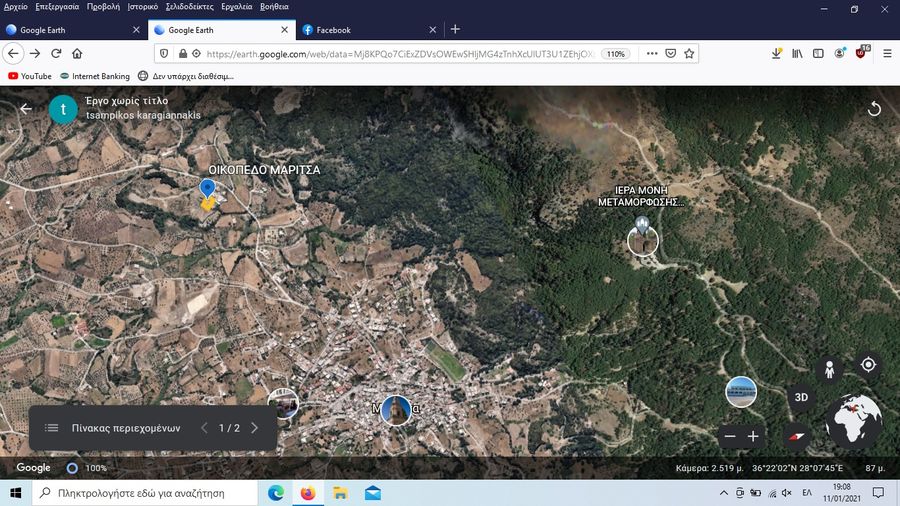This screenshot has height=506, width=900.
Task: Open the Προβολή menu
Action: point(103,7)
